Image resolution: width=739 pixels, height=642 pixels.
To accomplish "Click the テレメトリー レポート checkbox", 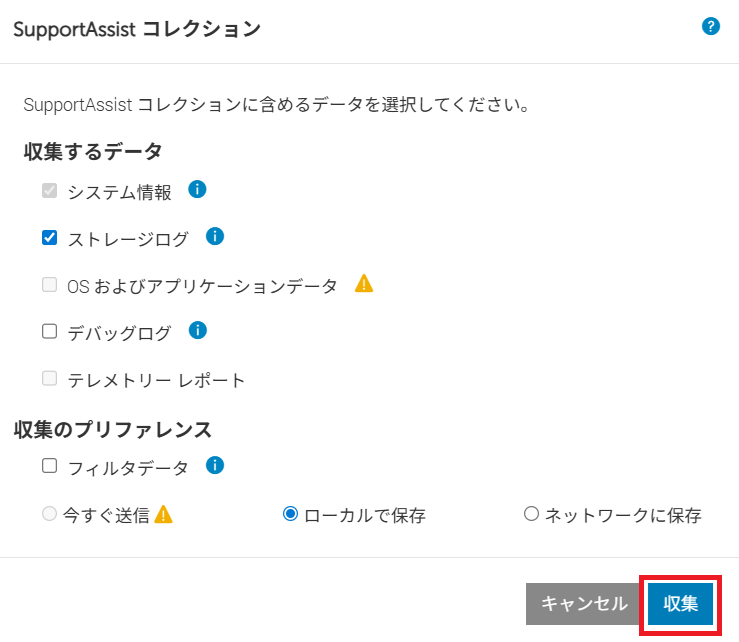I will tap(49, 379).
